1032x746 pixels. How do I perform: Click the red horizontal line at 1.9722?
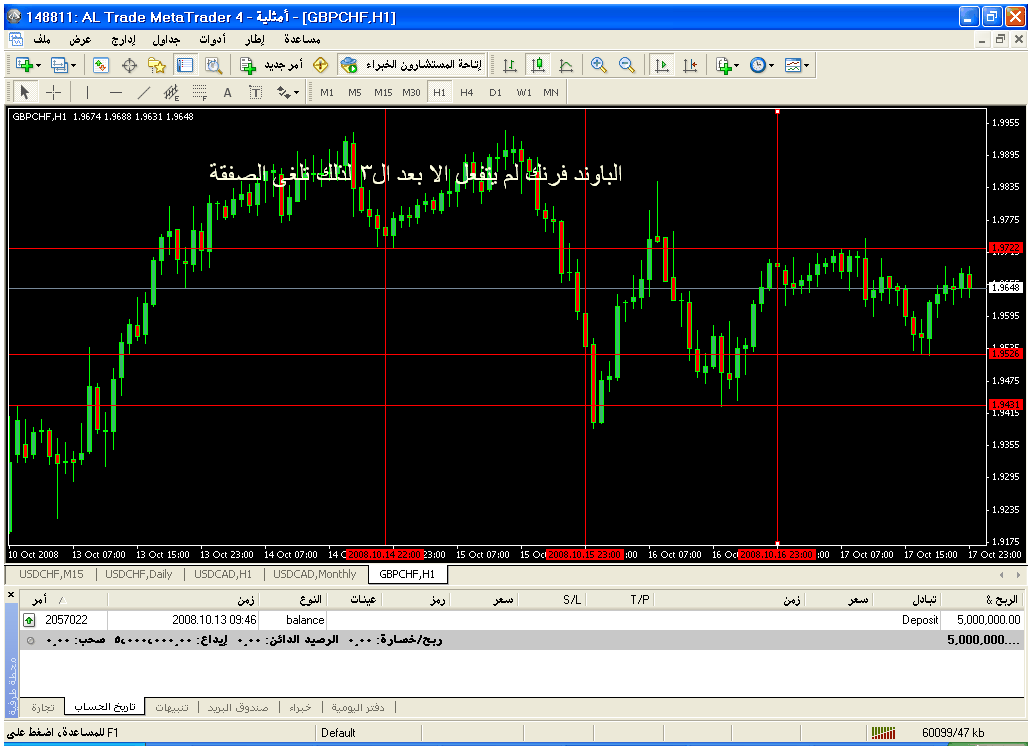coord(500,247)
